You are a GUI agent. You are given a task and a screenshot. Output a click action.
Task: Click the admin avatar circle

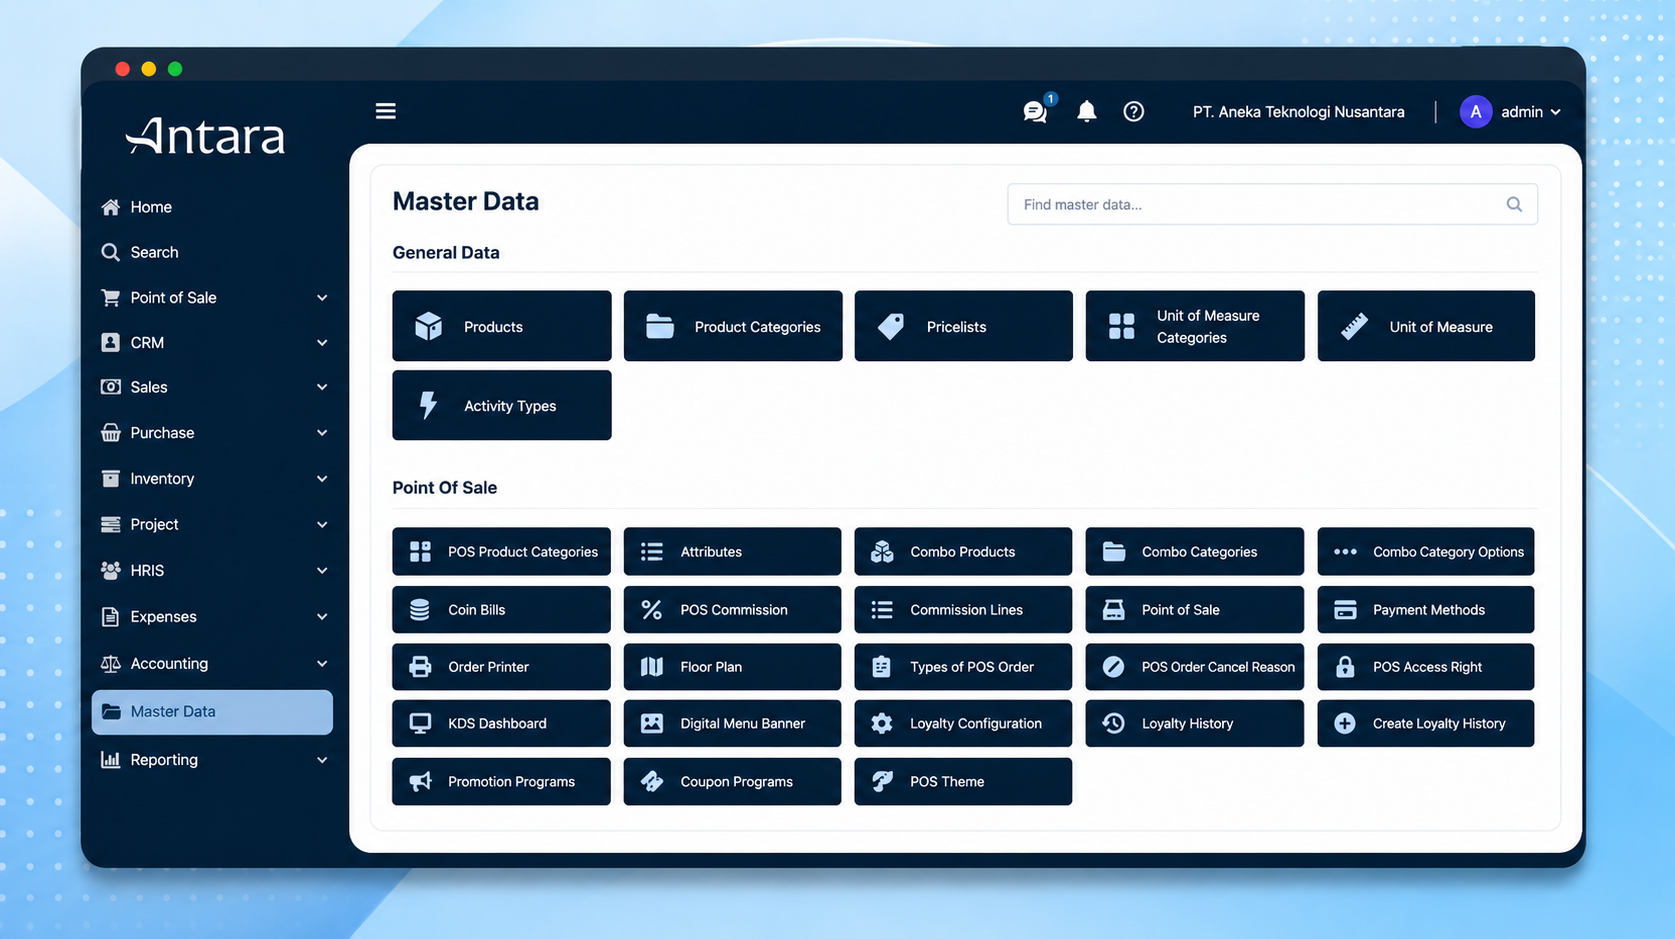(x=1475, y=112)
